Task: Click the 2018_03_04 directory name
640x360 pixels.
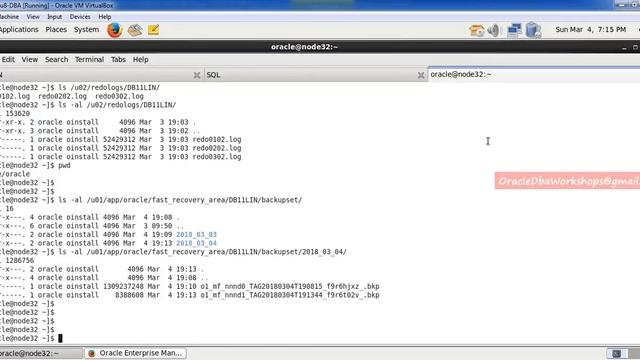Action: pyautogui.click(x=196, y=243)
